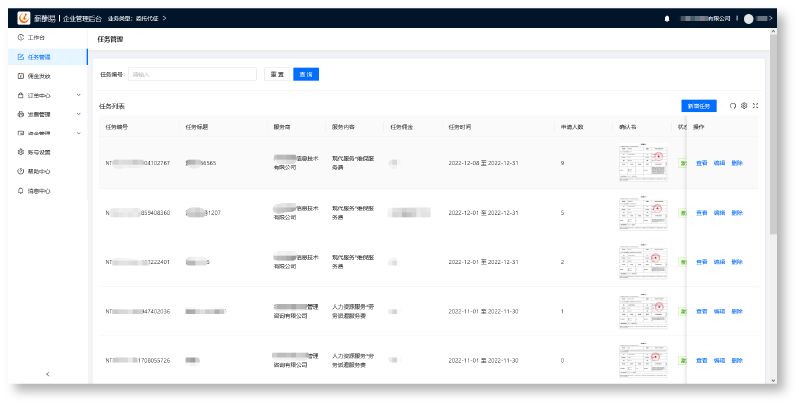Collapse sidebar using bottom arrow icon
Image resolution: width=799 pixels, height=406 pixels.
click(47, 374)
